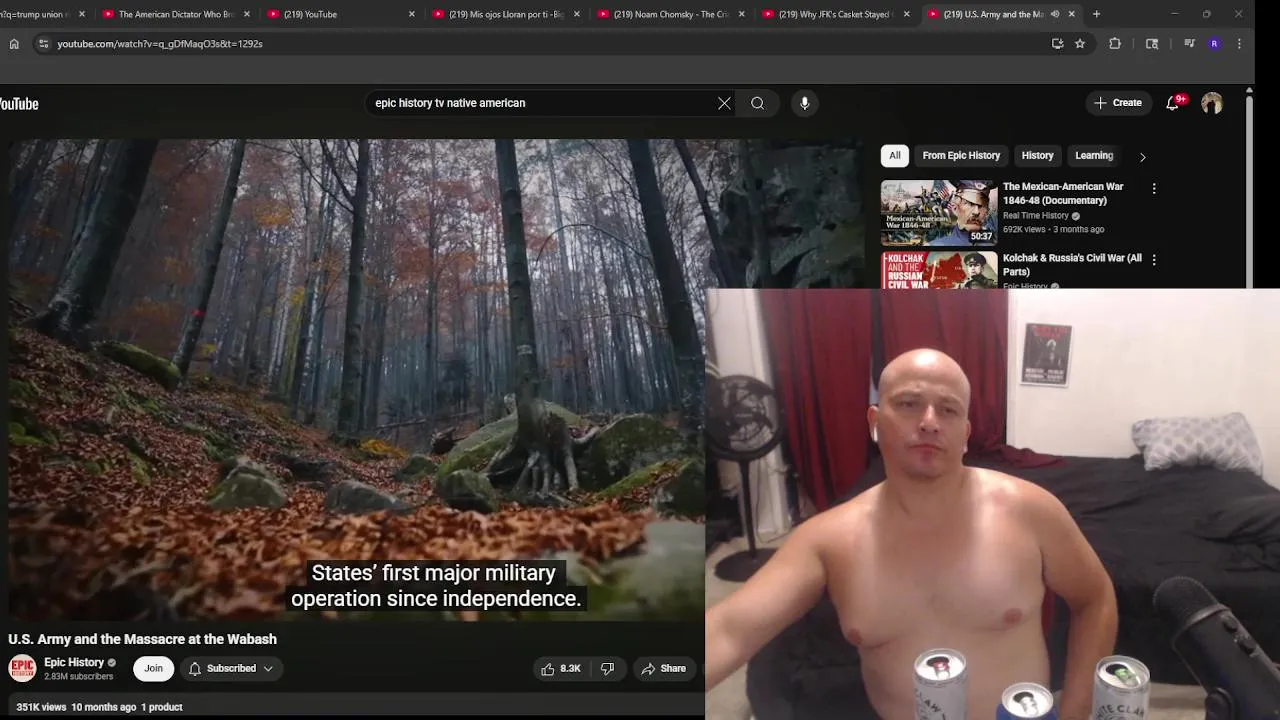
Task: Click the Home button in browser toolbar
Action: (x=14, y=44)
